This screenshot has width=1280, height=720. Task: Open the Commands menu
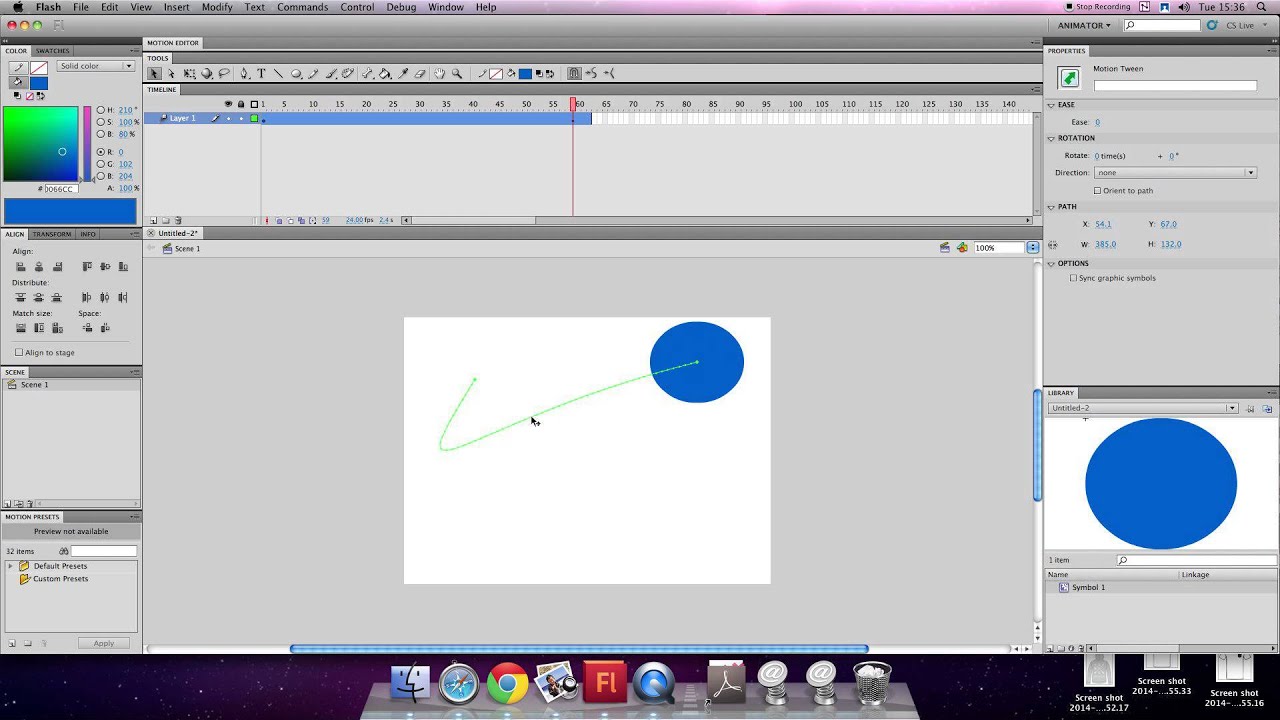coord(302,7)
